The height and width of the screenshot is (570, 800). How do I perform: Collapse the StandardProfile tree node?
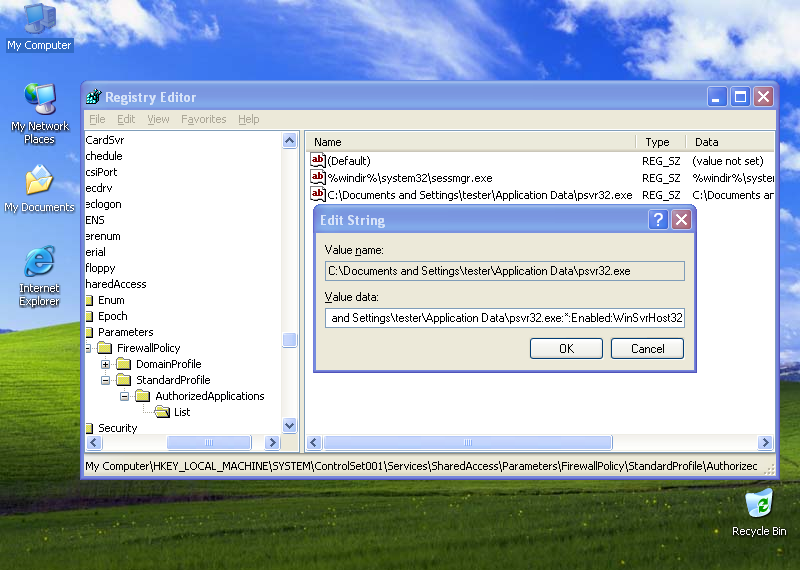tap(105, 380)
